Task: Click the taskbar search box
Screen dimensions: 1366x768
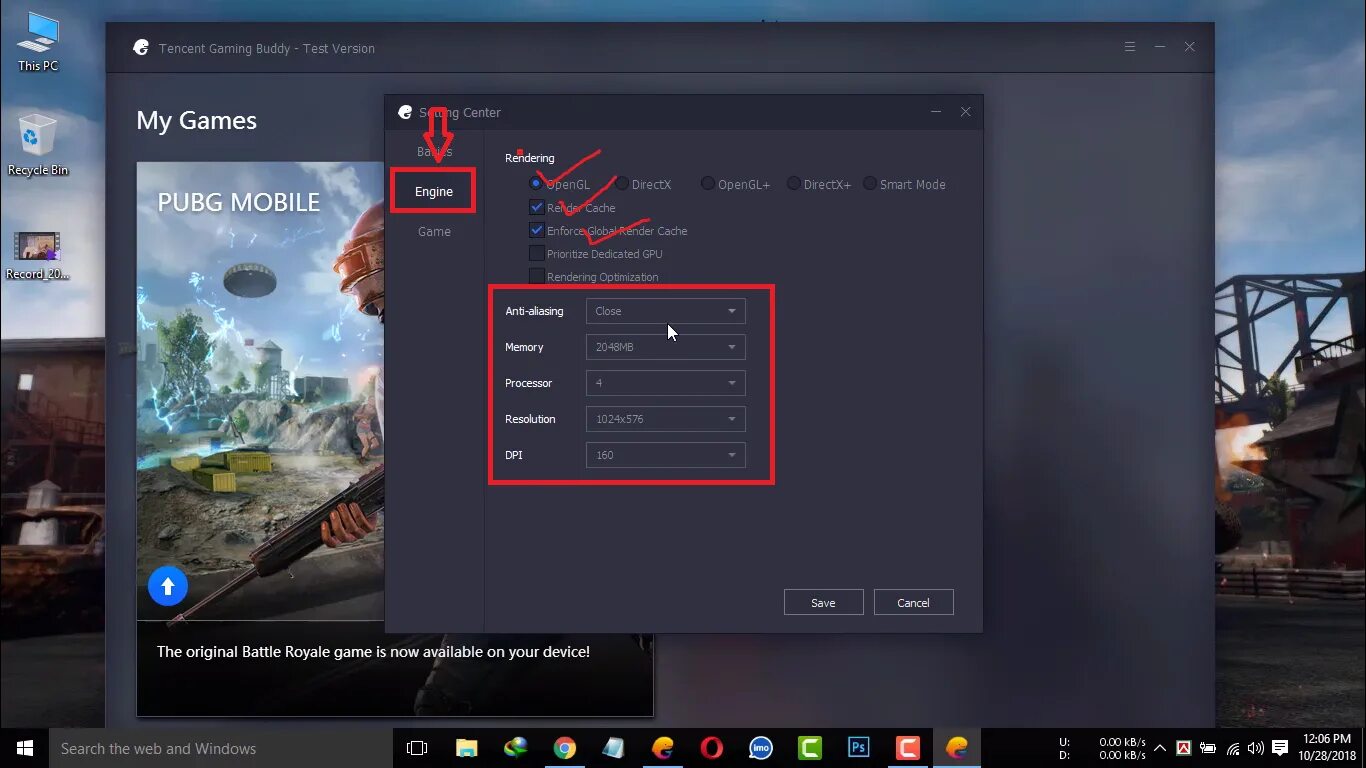Action: [220, 748]
